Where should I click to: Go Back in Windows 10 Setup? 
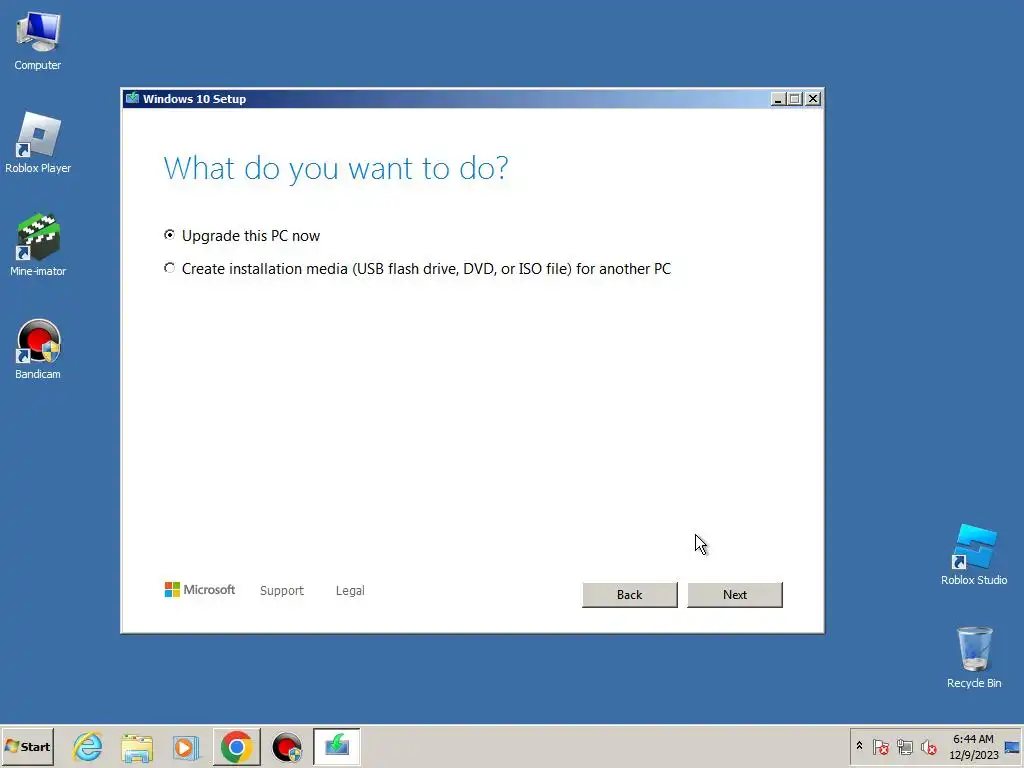click(630, 595)
